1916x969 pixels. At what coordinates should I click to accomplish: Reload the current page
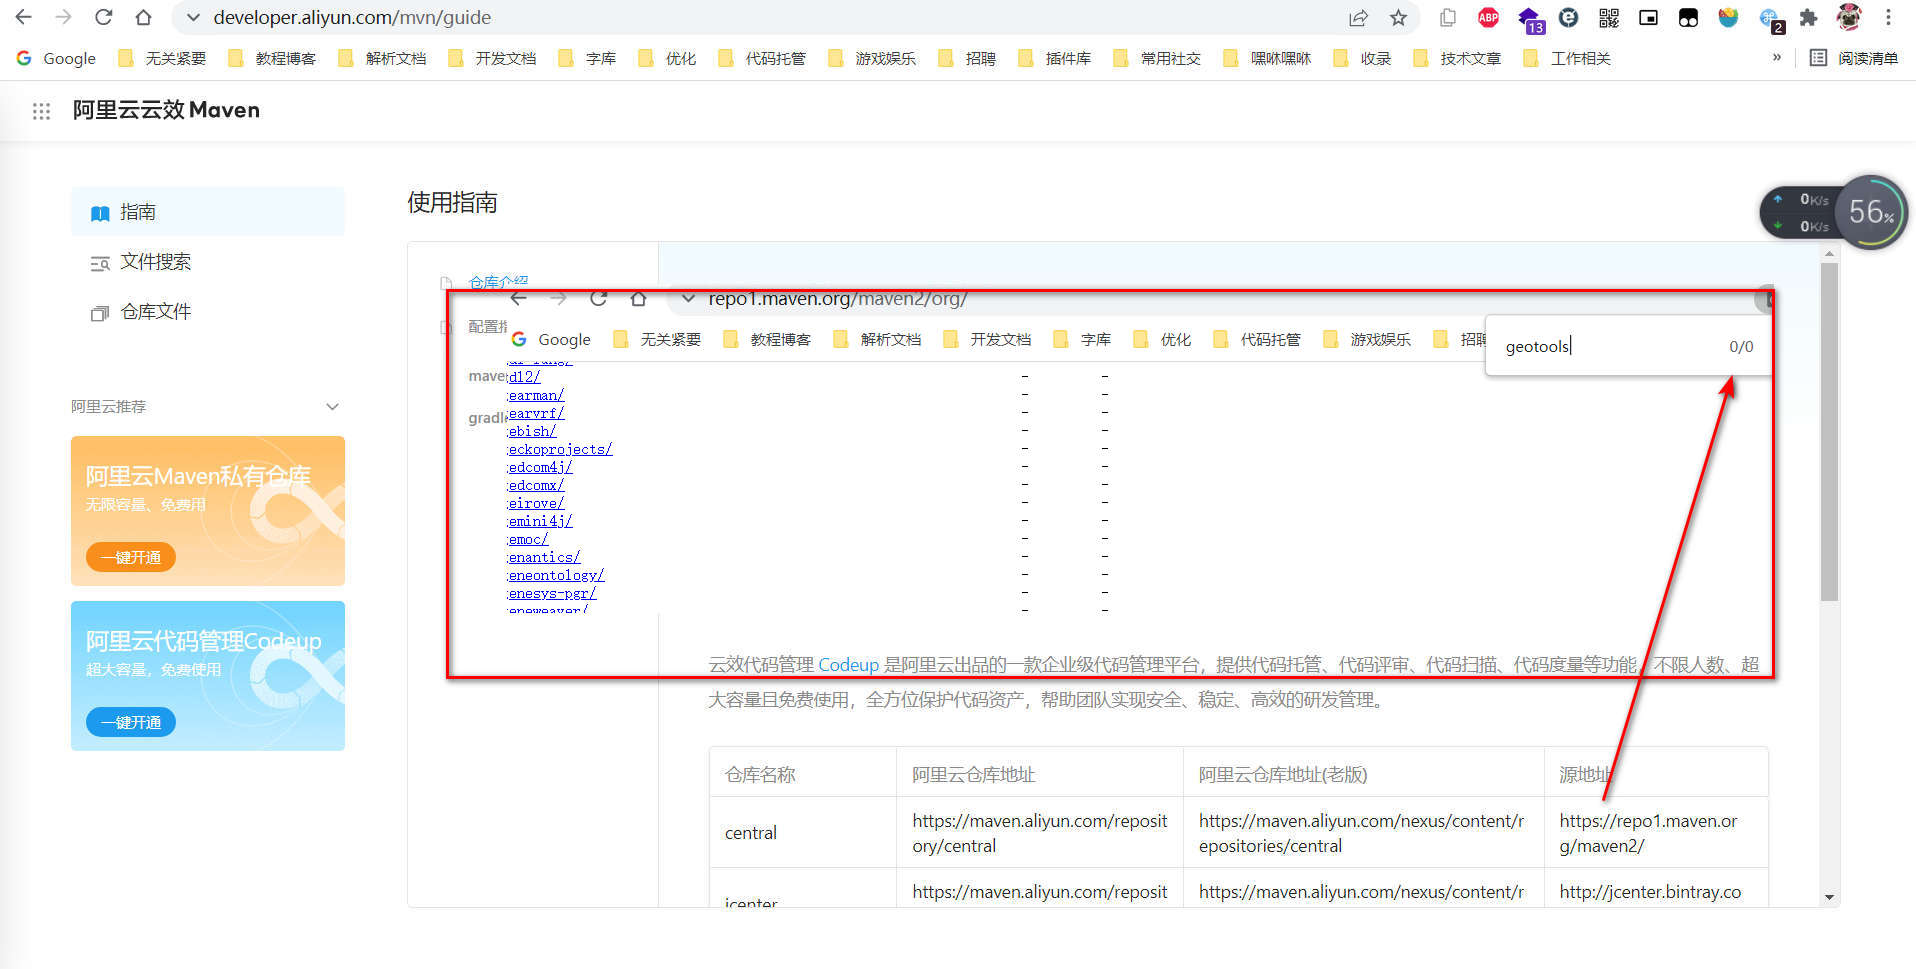click(103, 17)
